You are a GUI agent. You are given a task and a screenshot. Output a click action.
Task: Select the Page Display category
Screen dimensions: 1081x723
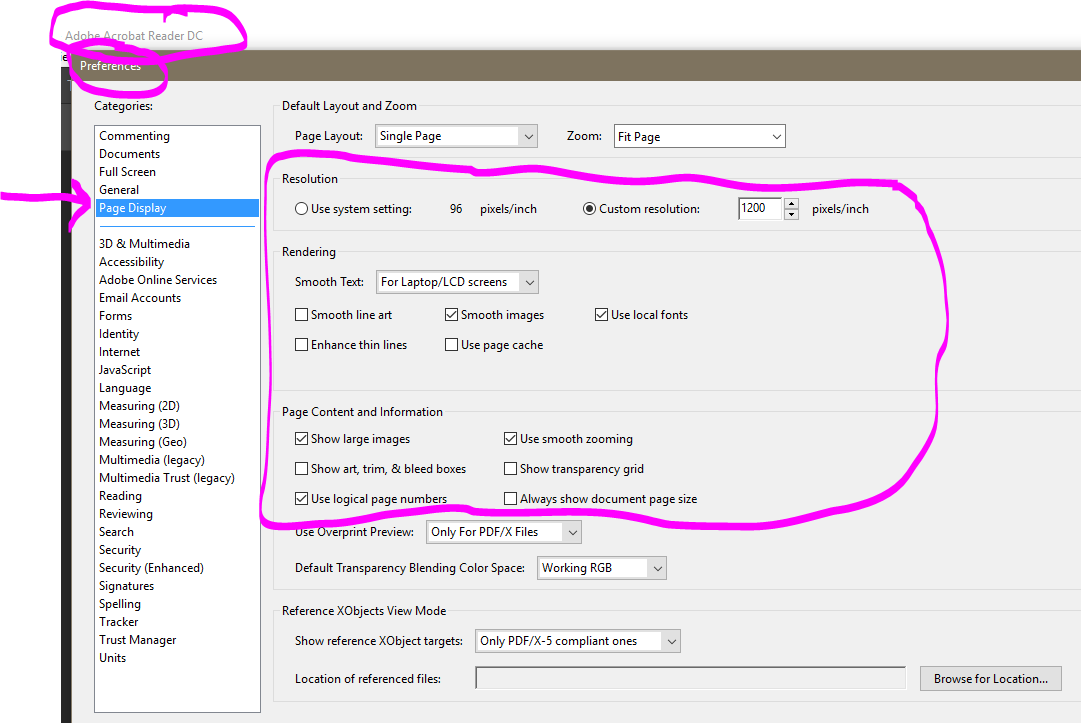click(177, 207)
